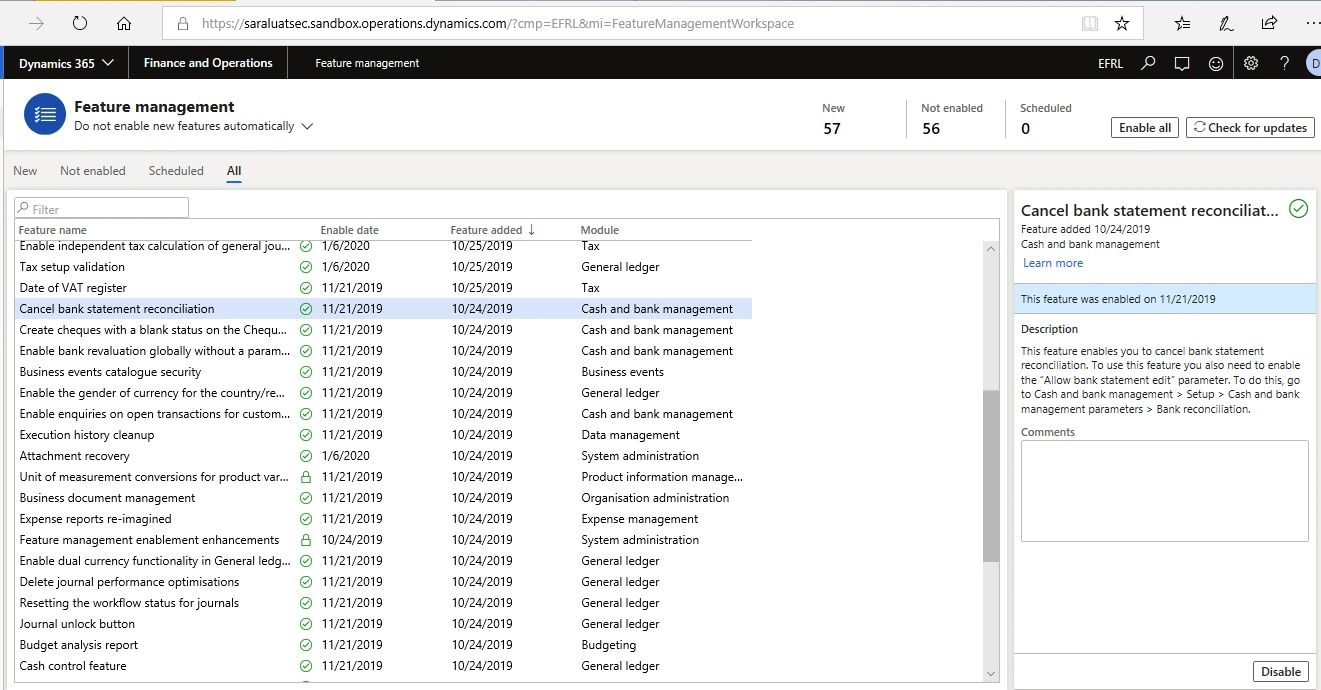The width and height of the screenshot is (1321, 690).
Task: Select the Execution history cleanup row
Action: (x=385, y=435)
